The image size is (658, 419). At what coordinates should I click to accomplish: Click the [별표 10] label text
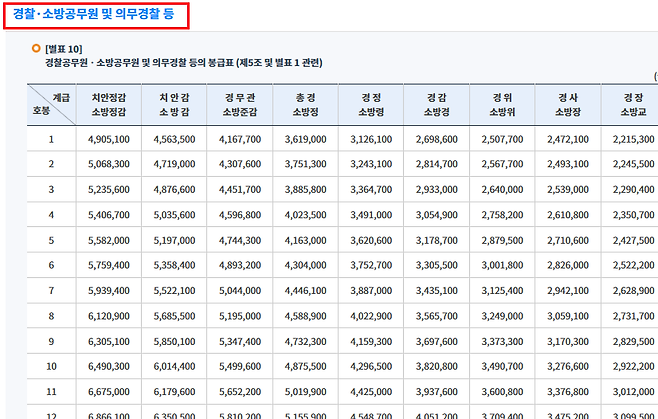(x=64, y=49)
